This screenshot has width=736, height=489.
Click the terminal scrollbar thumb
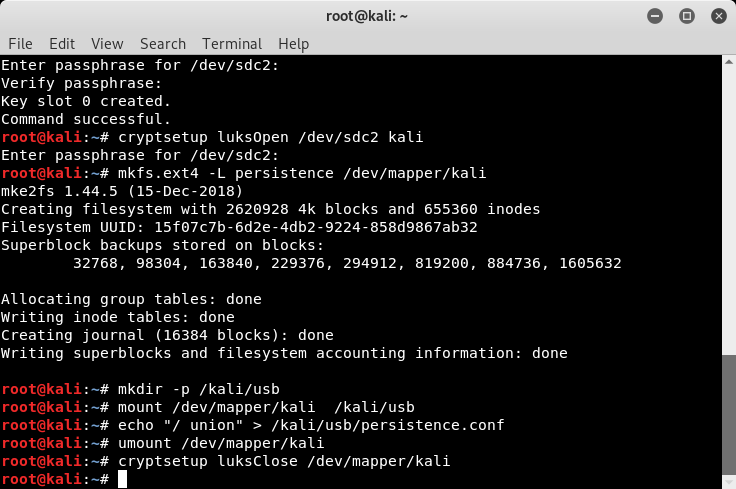(730, 420)
